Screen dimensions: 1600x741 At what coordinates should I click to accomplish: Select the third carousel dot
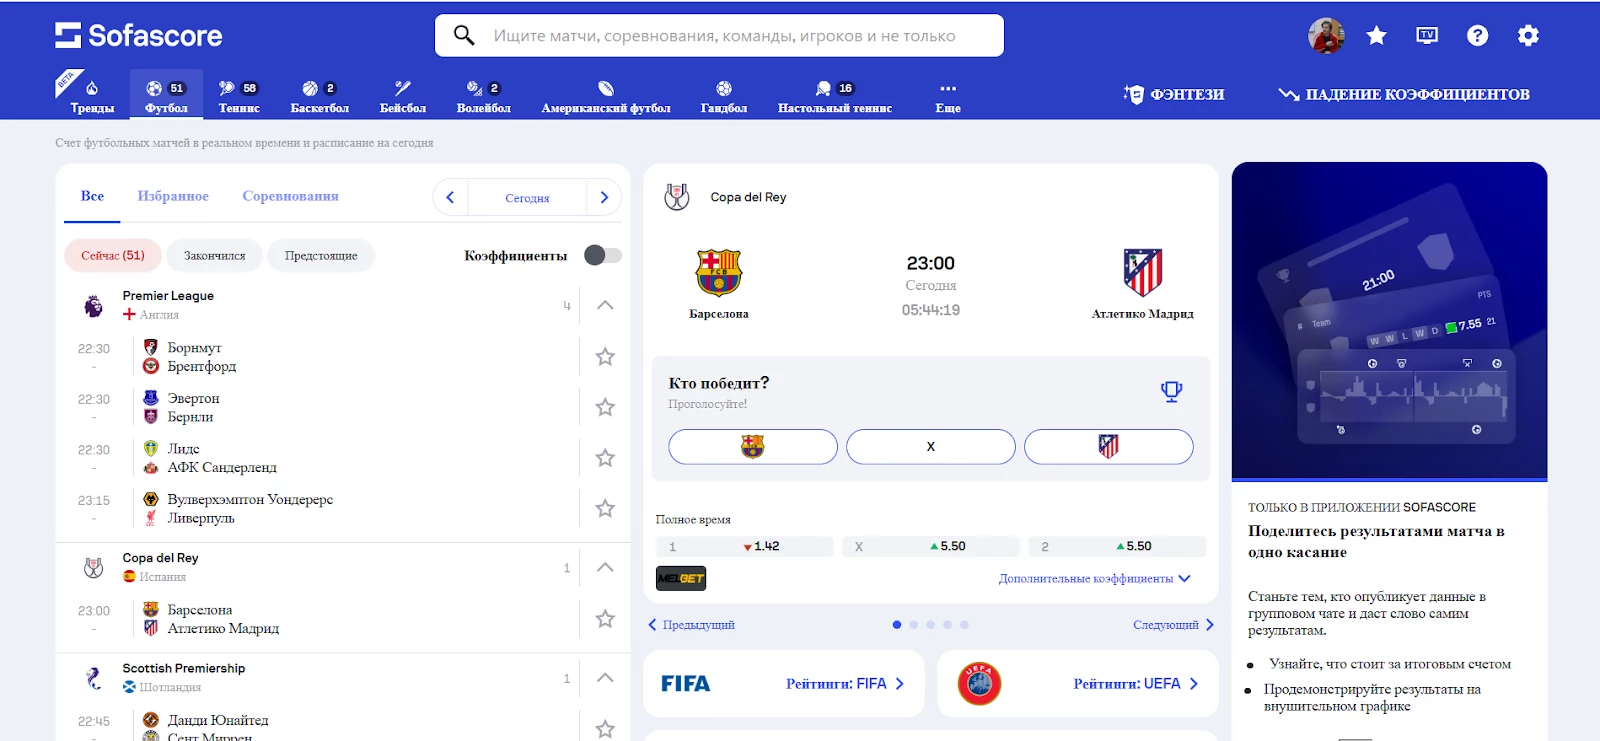pos(931,625)
